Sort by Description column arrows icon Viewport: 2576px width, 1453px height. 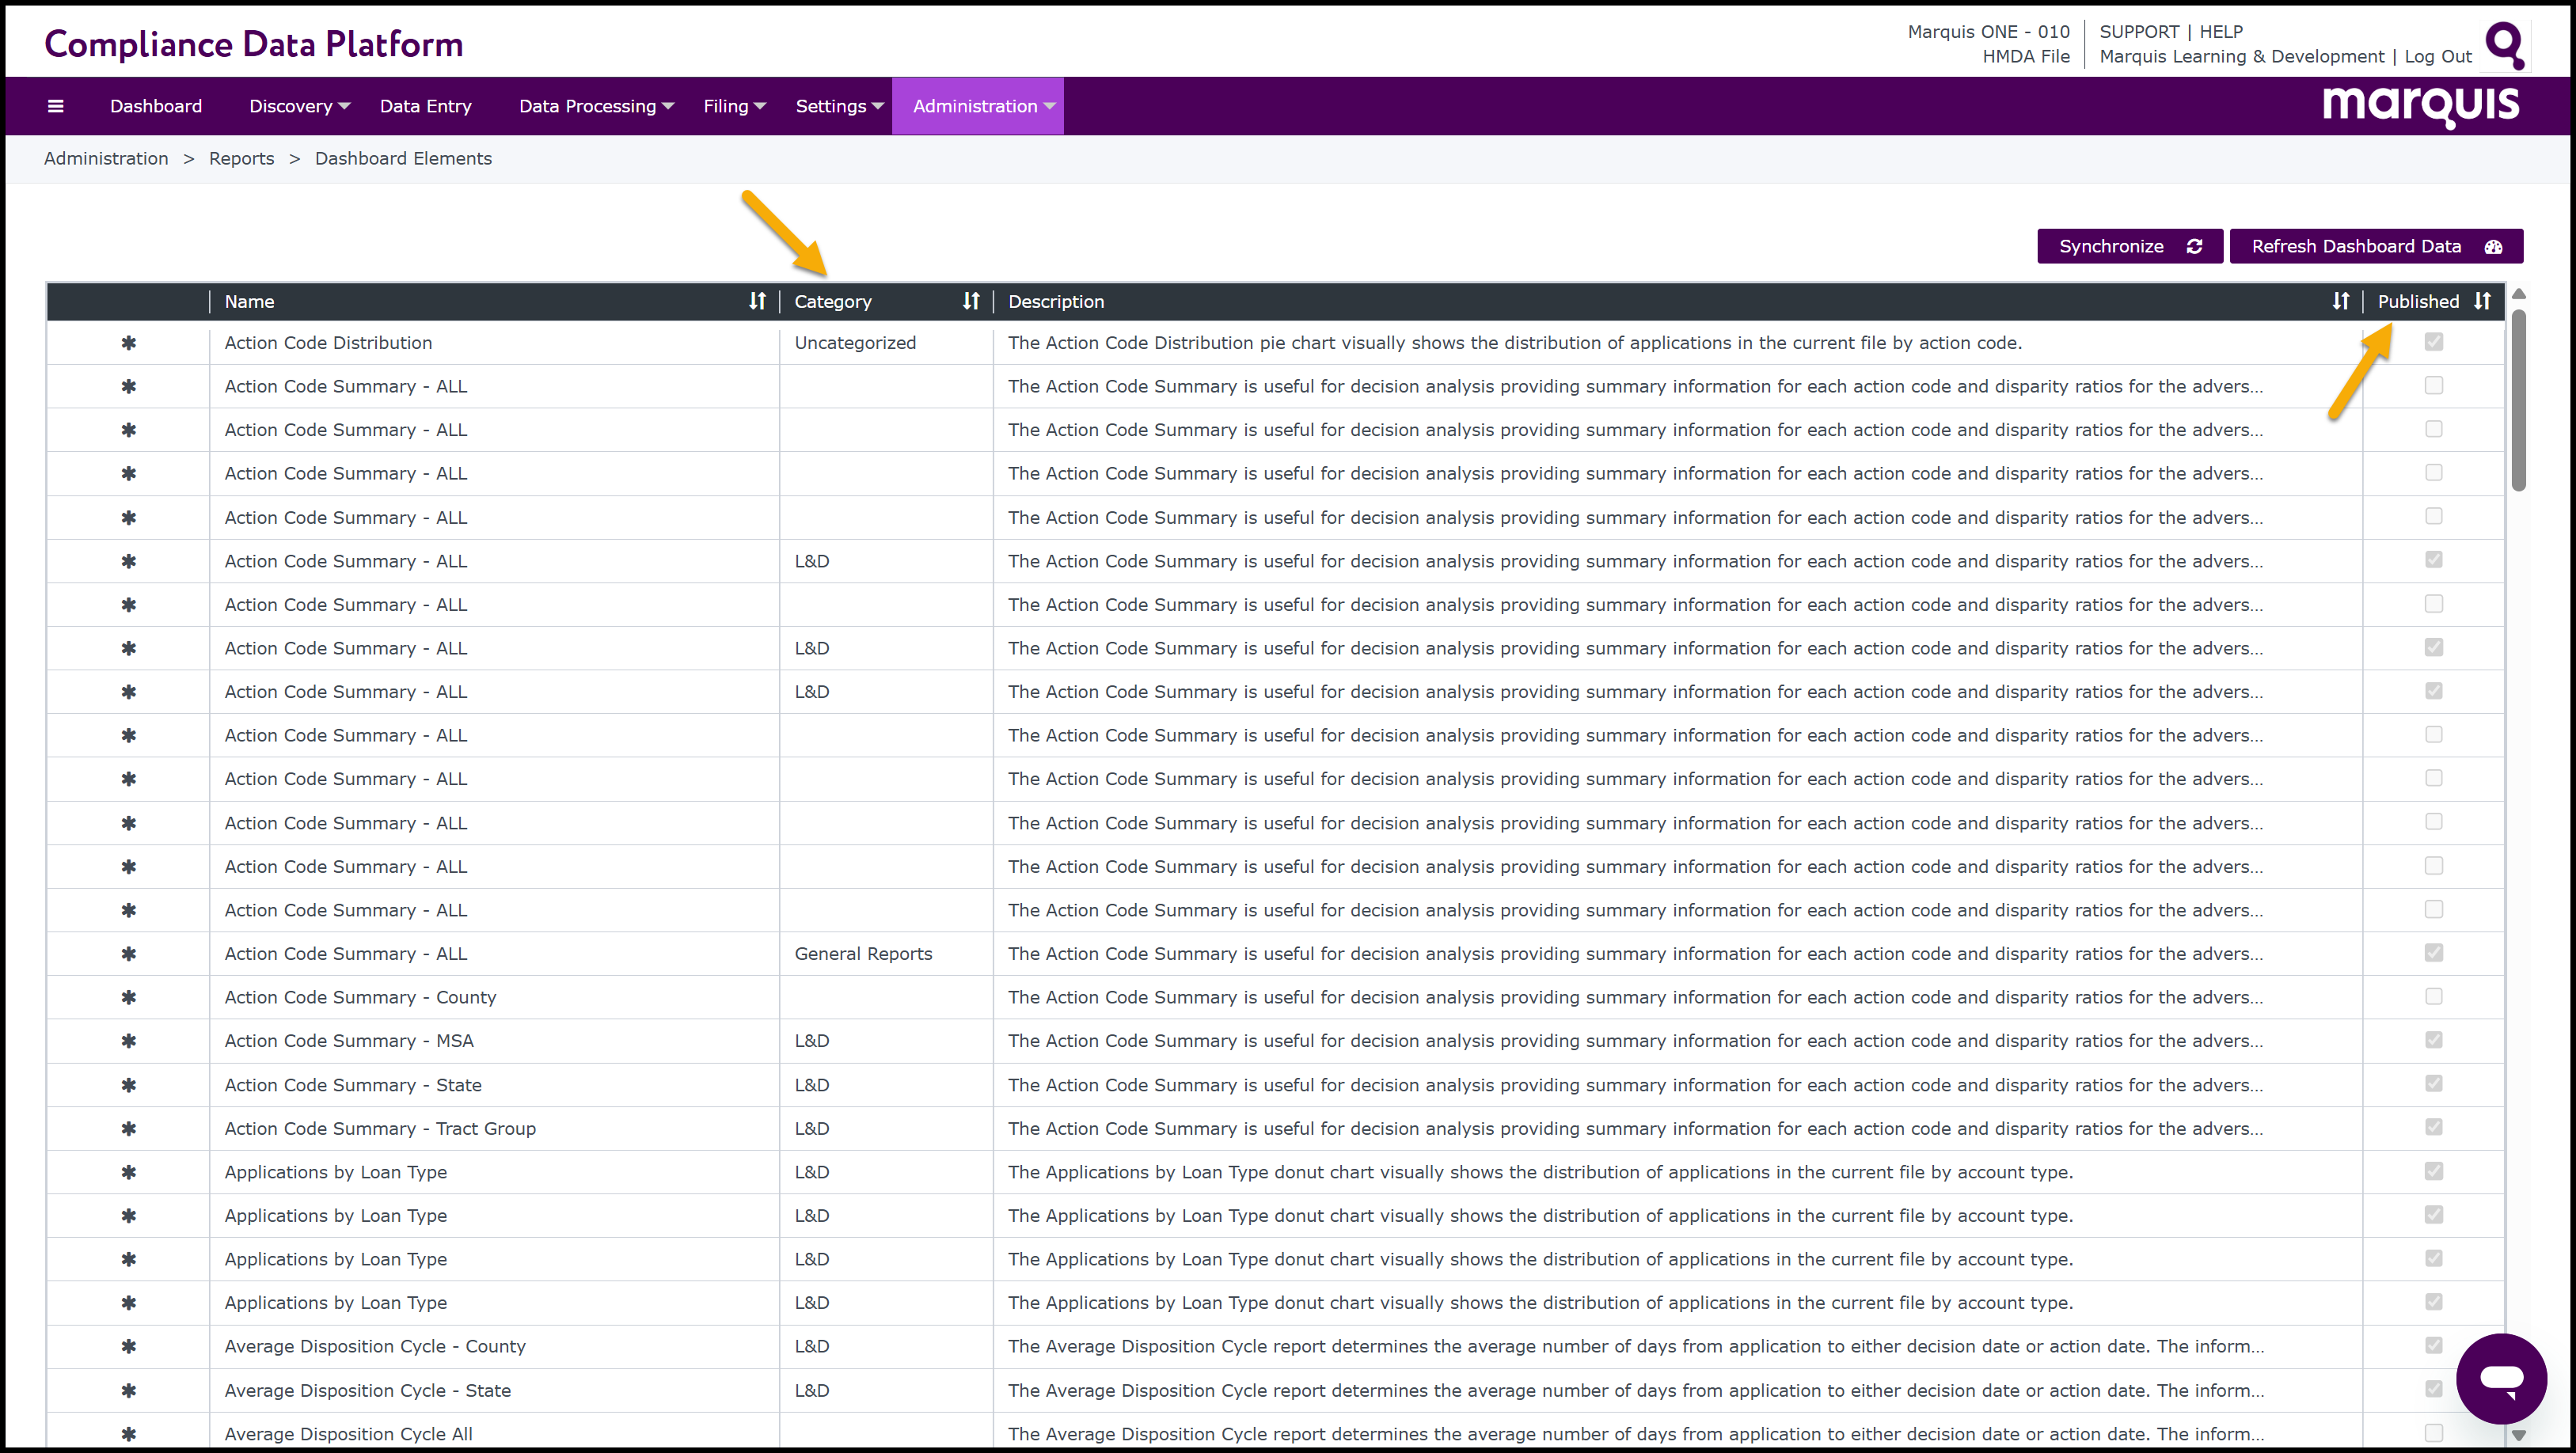coord(2340,301)
